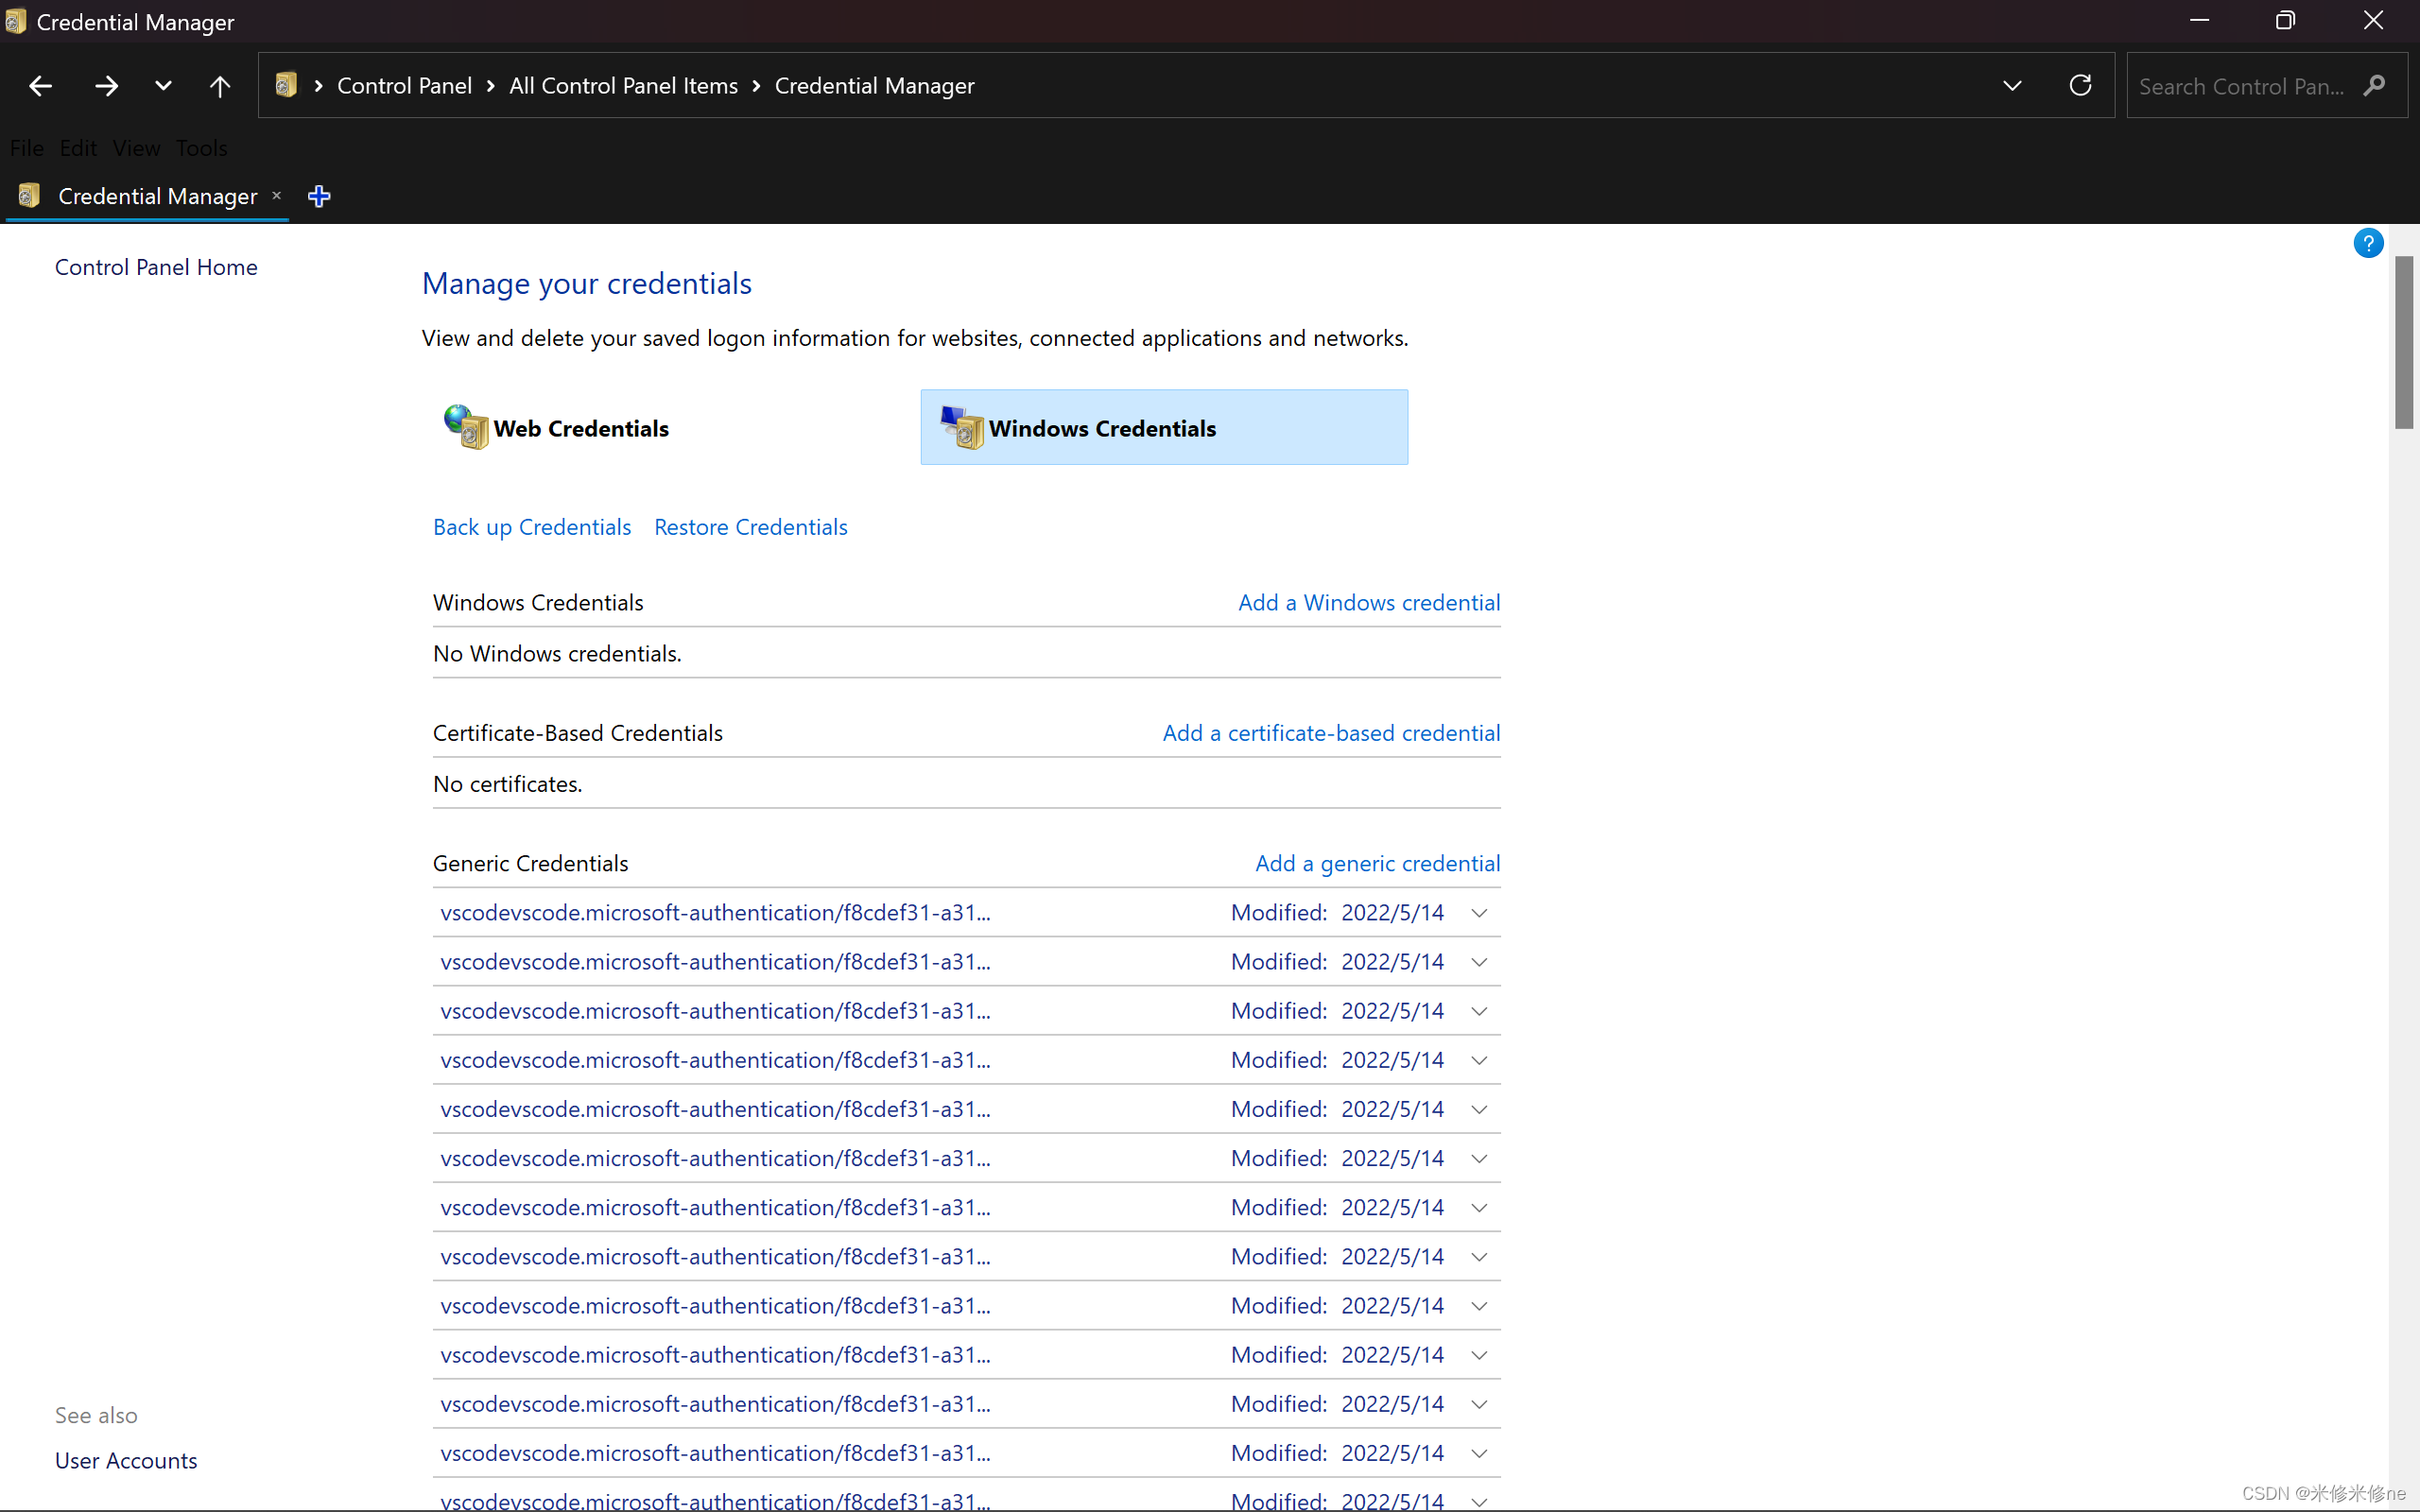Click the forward navigation arrow
Screen dimensions: 2420x1512
(105, 86)
